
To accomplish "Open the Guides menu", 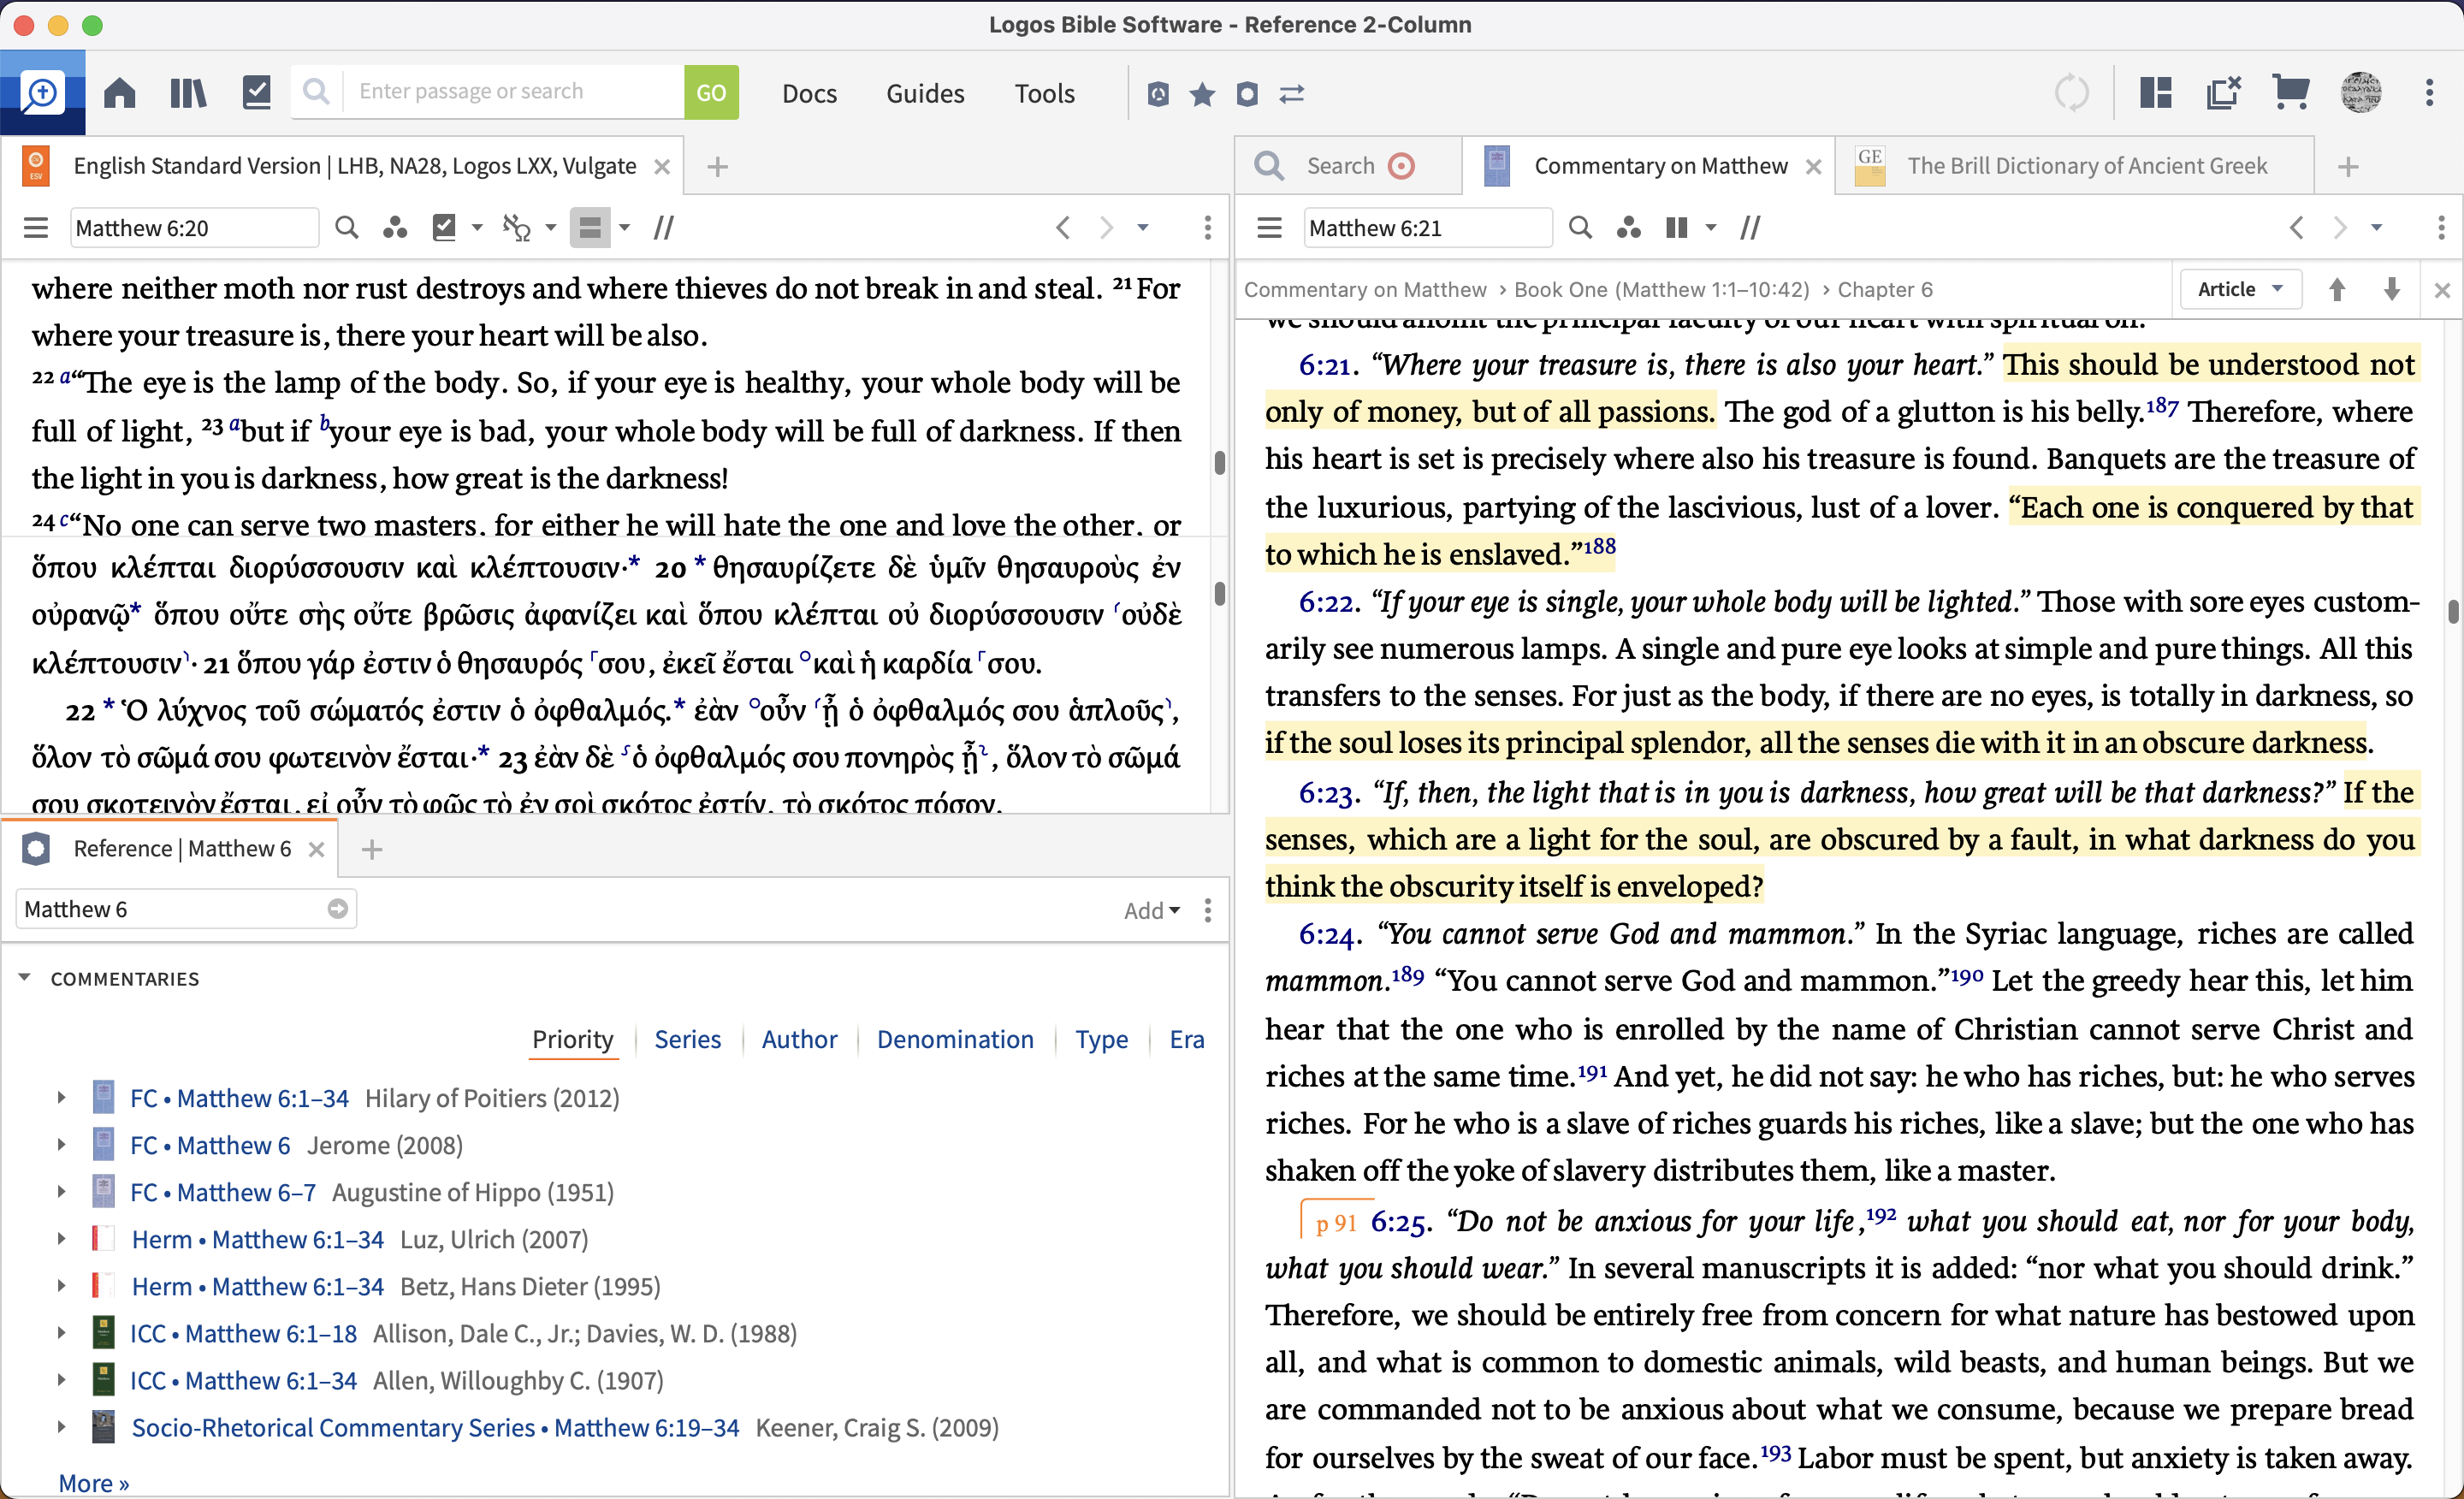I will tap(924, 94).
